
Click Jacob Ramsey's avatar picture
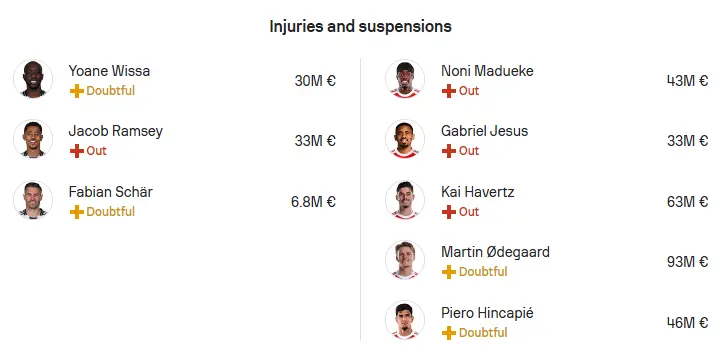coord(33,139)
